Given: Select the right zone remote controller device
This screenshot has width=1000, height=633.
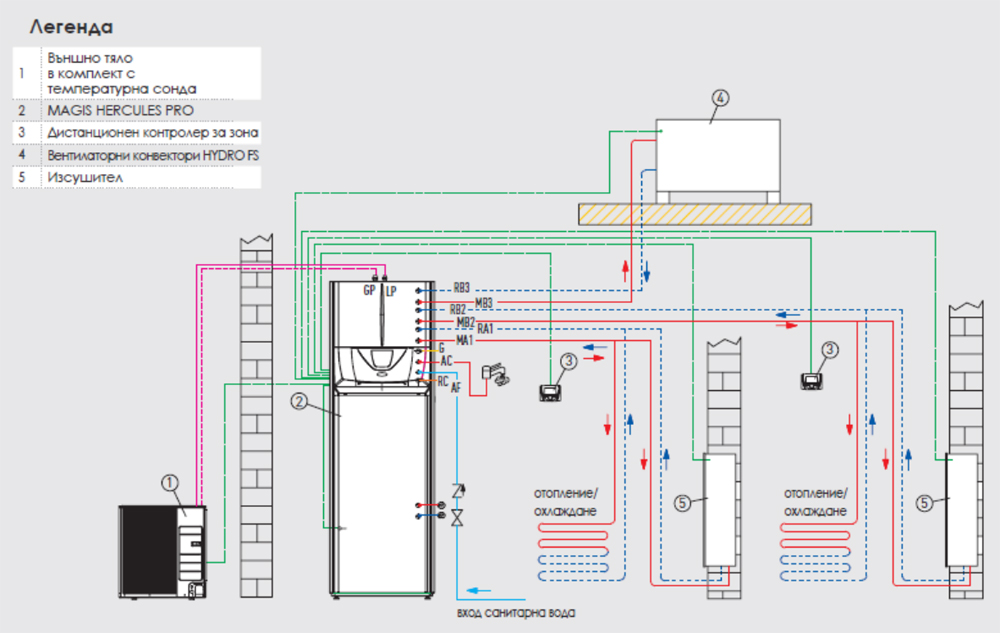Looking at the screenshot, I should tap(810, 381).
